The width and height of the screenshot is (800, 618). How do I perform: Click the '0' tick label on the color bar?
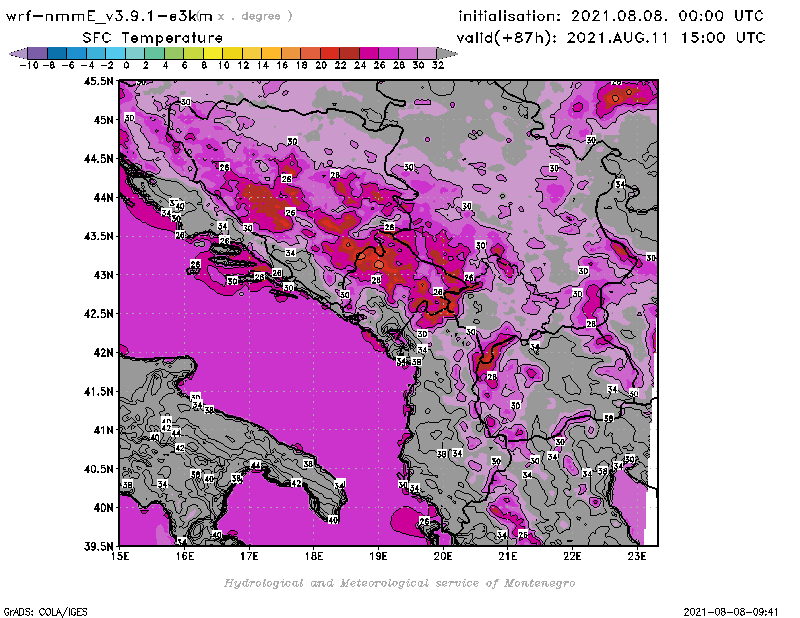(126, 65)
